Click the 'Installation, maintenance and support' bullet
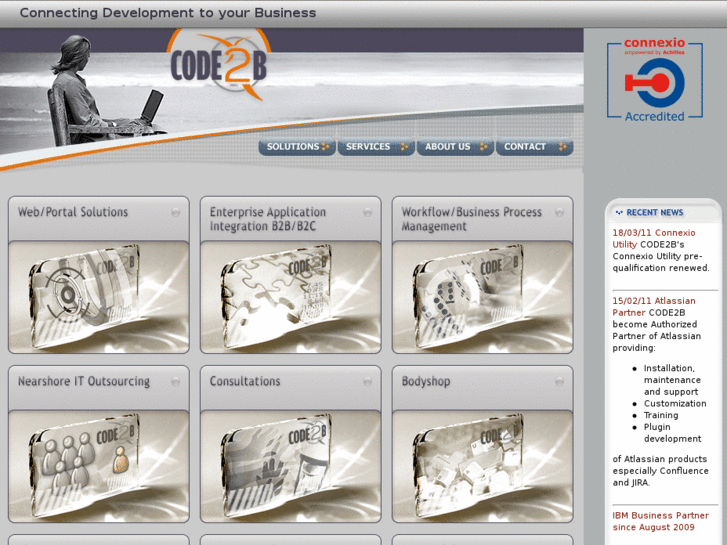Viewport: 727px width, 545px height. click(x=672, y=380)
